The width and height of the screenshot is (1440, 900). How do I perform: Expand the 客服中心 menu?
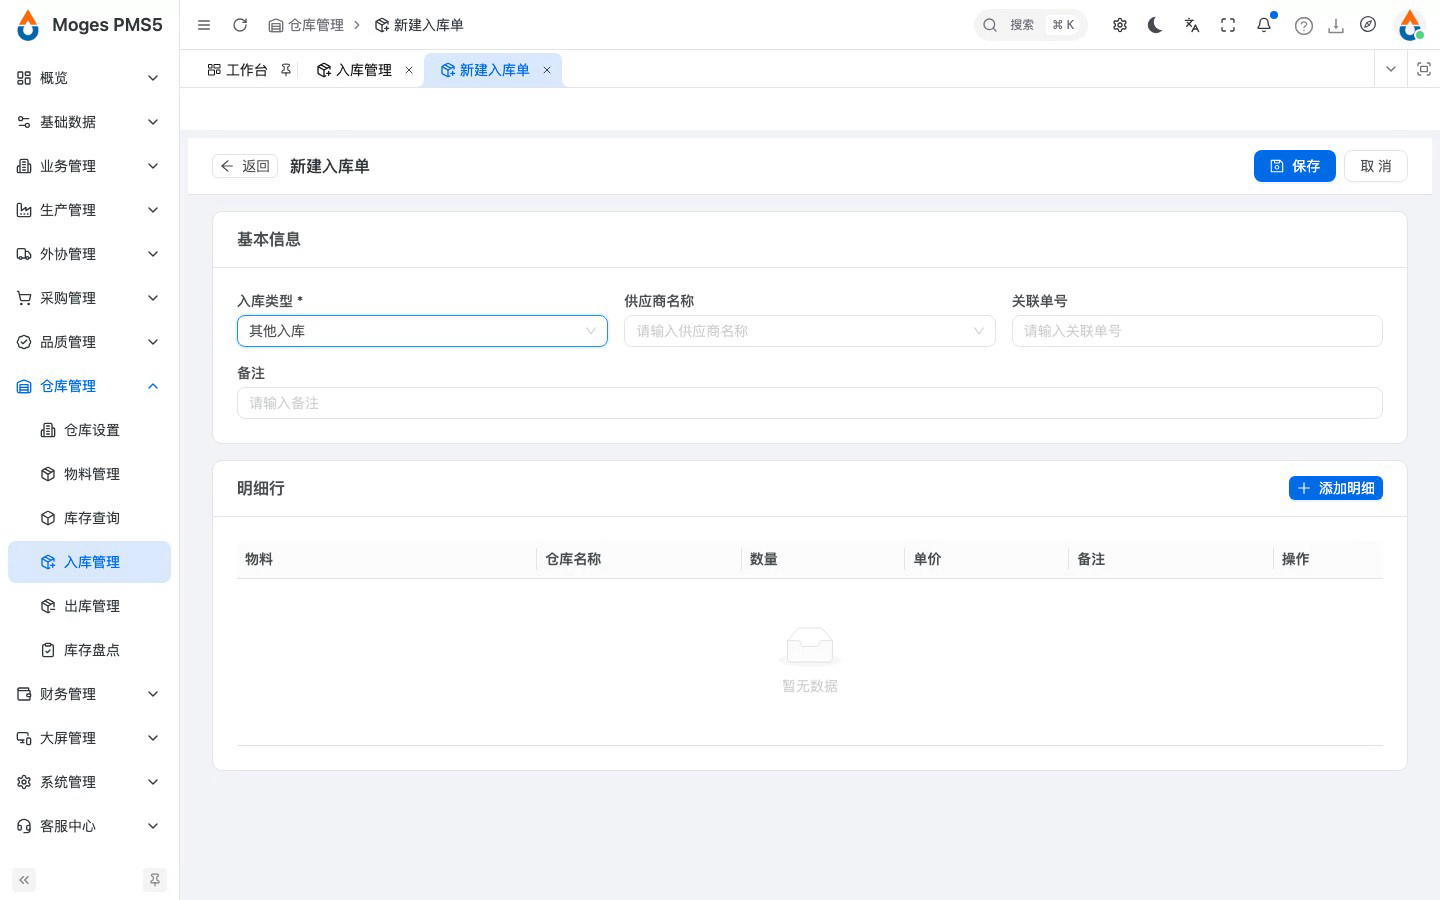click(x=89, y=826)
